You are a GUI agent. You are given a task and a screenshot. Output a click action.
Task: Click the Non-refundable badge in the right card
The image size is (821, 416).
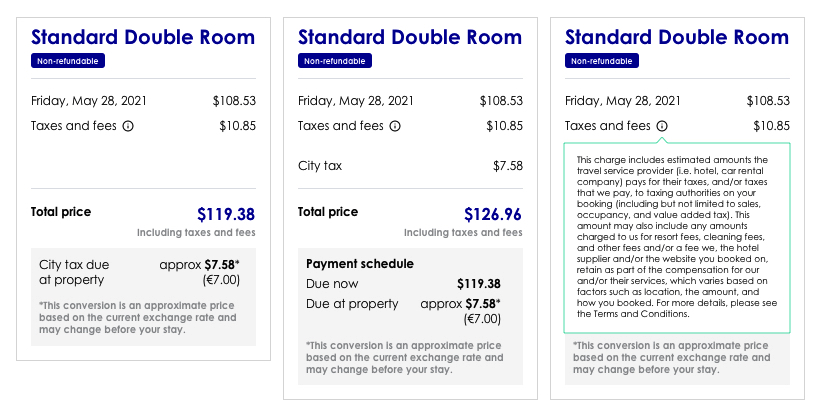coord(602,61)
